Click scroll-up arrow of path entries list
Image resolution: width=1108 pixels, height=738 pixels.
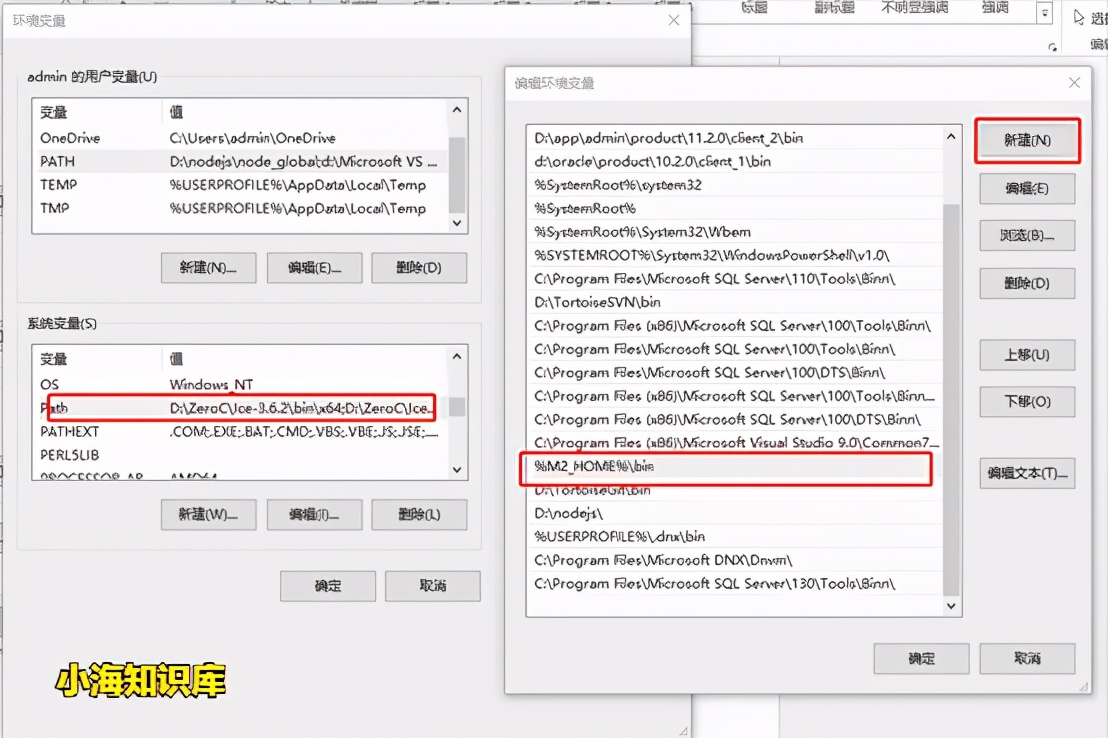[951, 136]
